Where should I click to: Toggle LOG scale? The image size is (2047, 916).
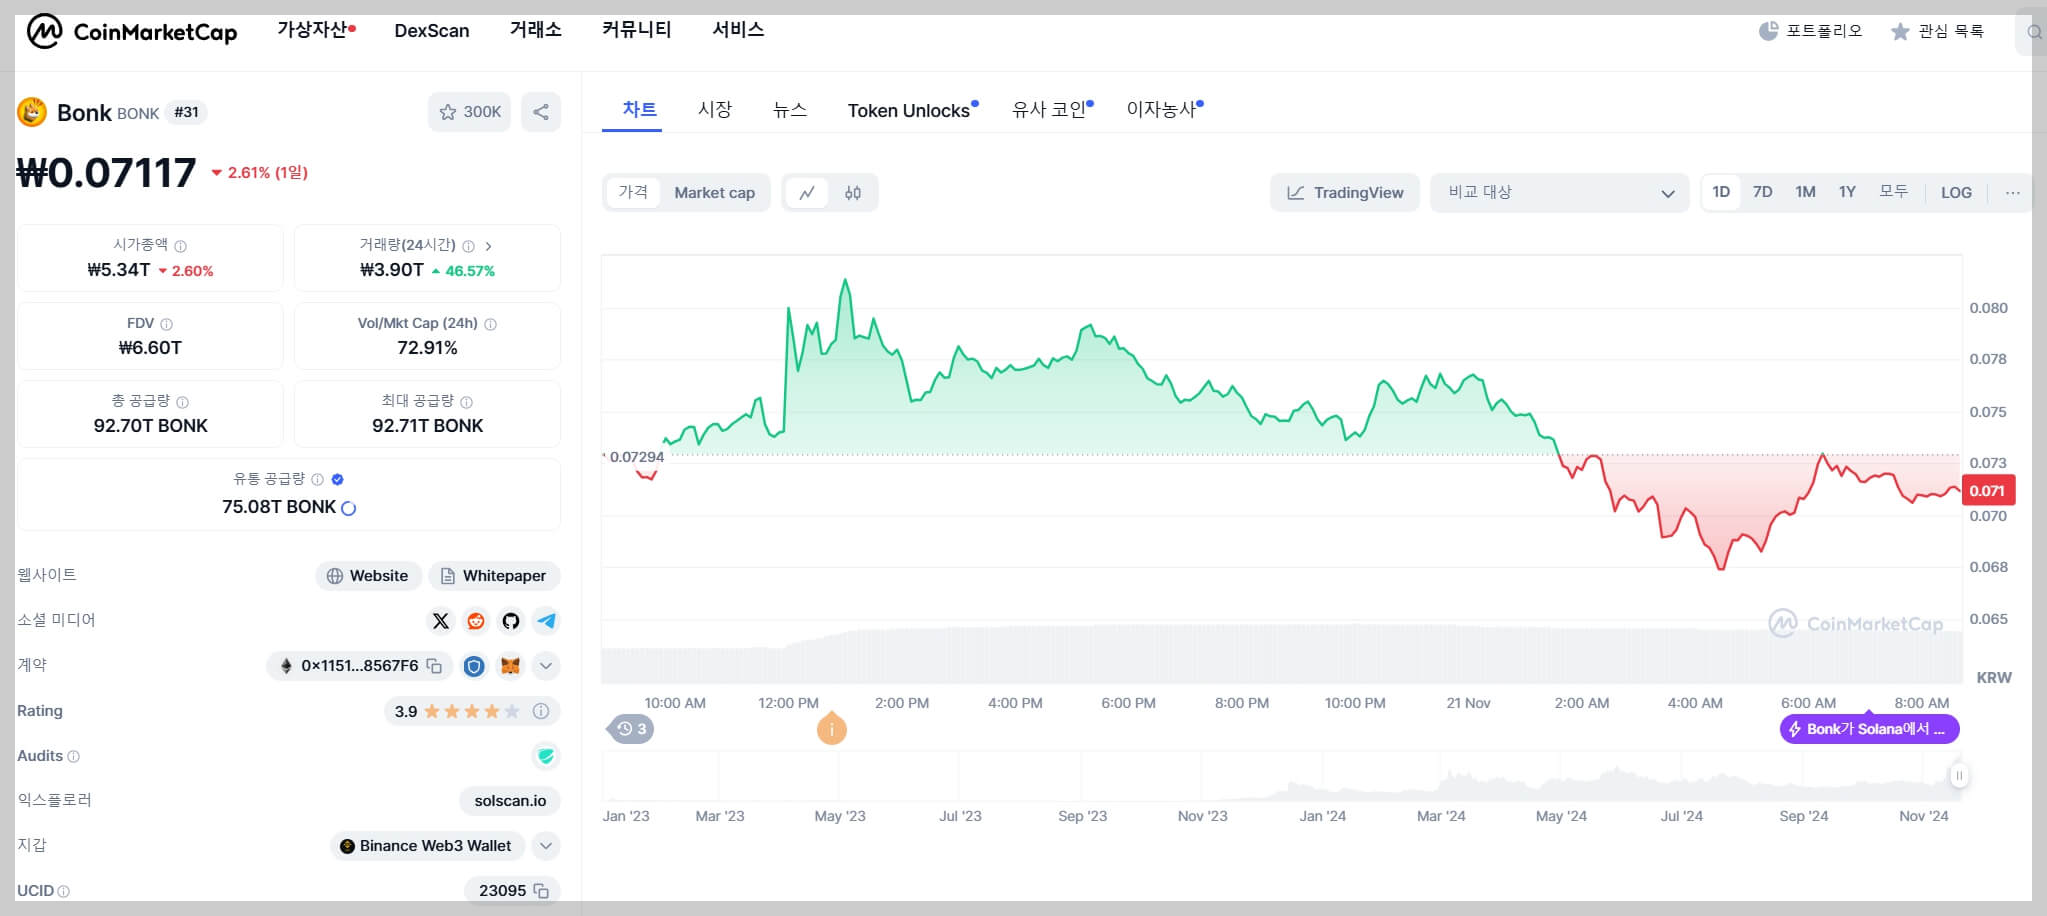pos(1956,192)
